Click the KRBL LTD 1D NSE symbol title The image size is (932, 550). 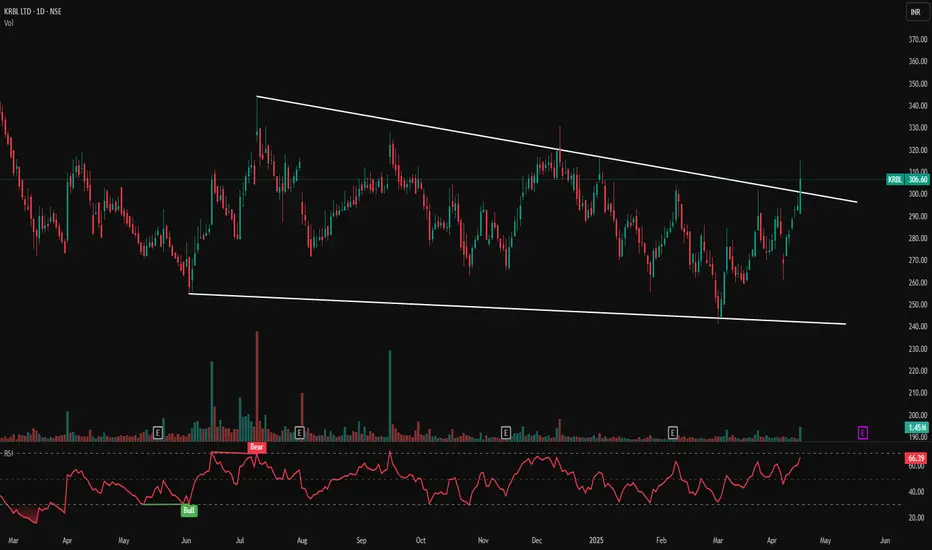(x=33, y=11)
